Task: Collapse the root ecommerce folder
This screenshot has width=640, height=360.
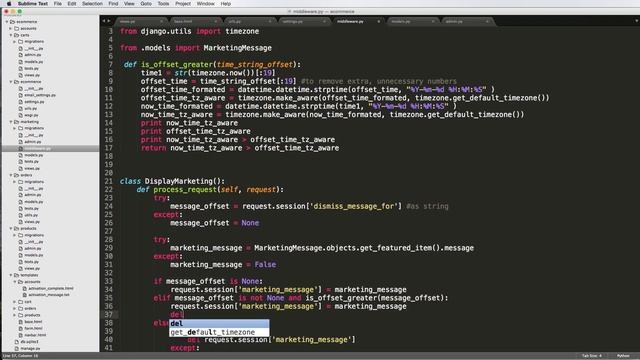Action: (7, 22)
